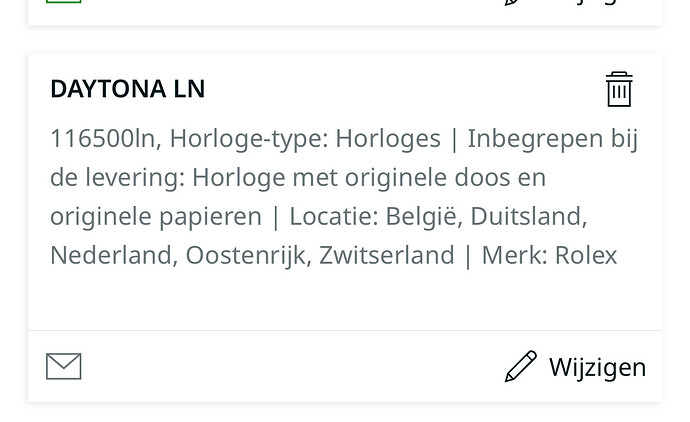Click the page background below DAYTONA card
The width and height of the screenshot is (690, 422).
click(345, 413)
